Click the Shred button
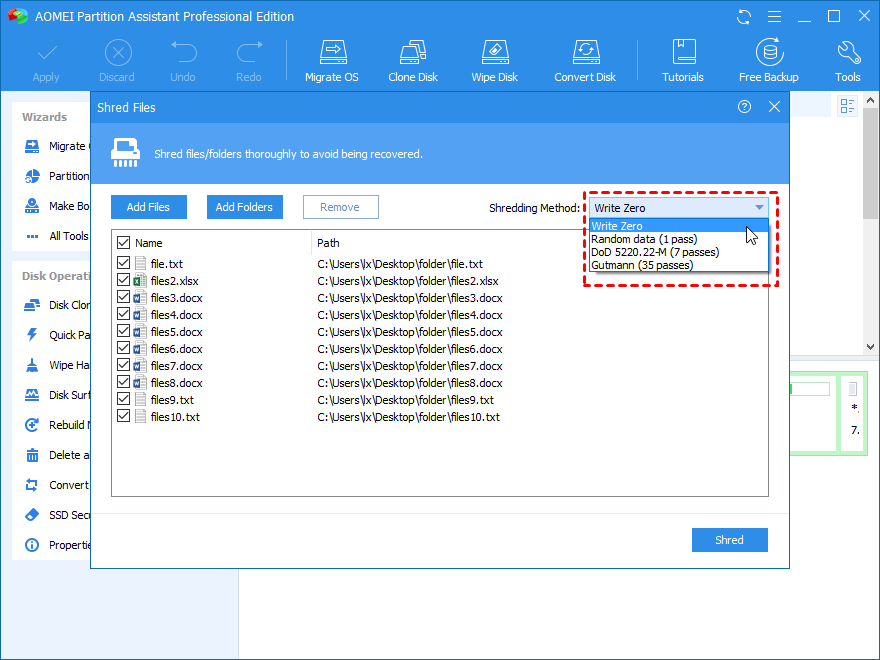This screenshot has width=880, height=660. click(730, 540)
